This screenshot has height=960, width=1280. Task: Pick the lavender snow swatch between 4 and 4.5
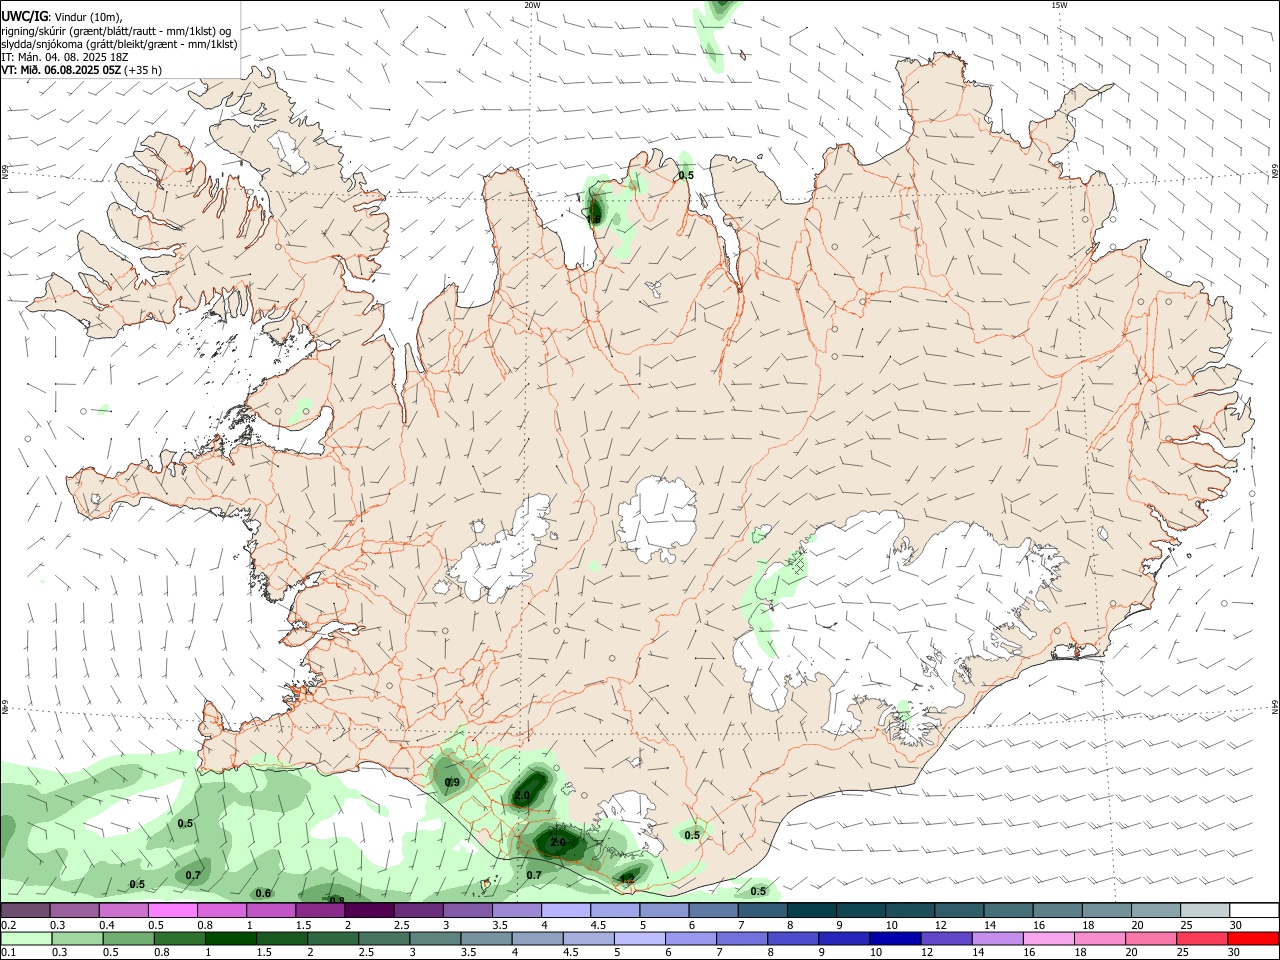(565, 911)
